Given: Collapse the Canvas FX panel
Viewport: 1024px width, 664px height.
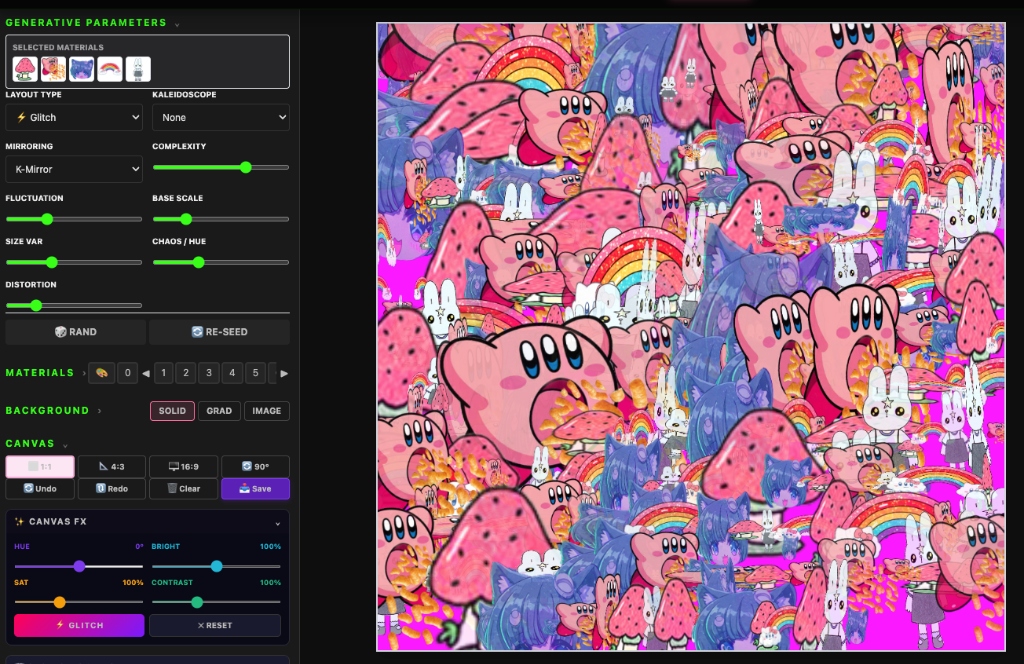Looking at the screenshot, I should pos(277,522).
